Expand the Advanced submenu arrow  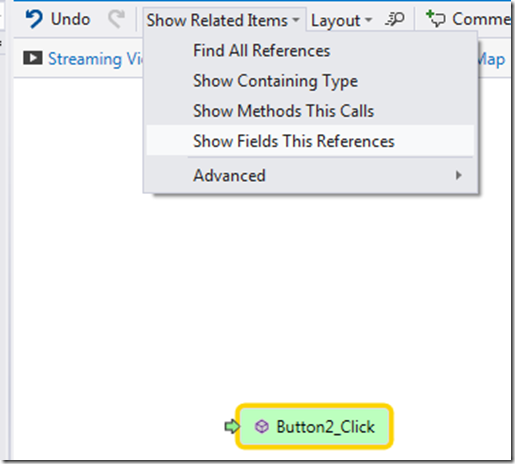459,175
